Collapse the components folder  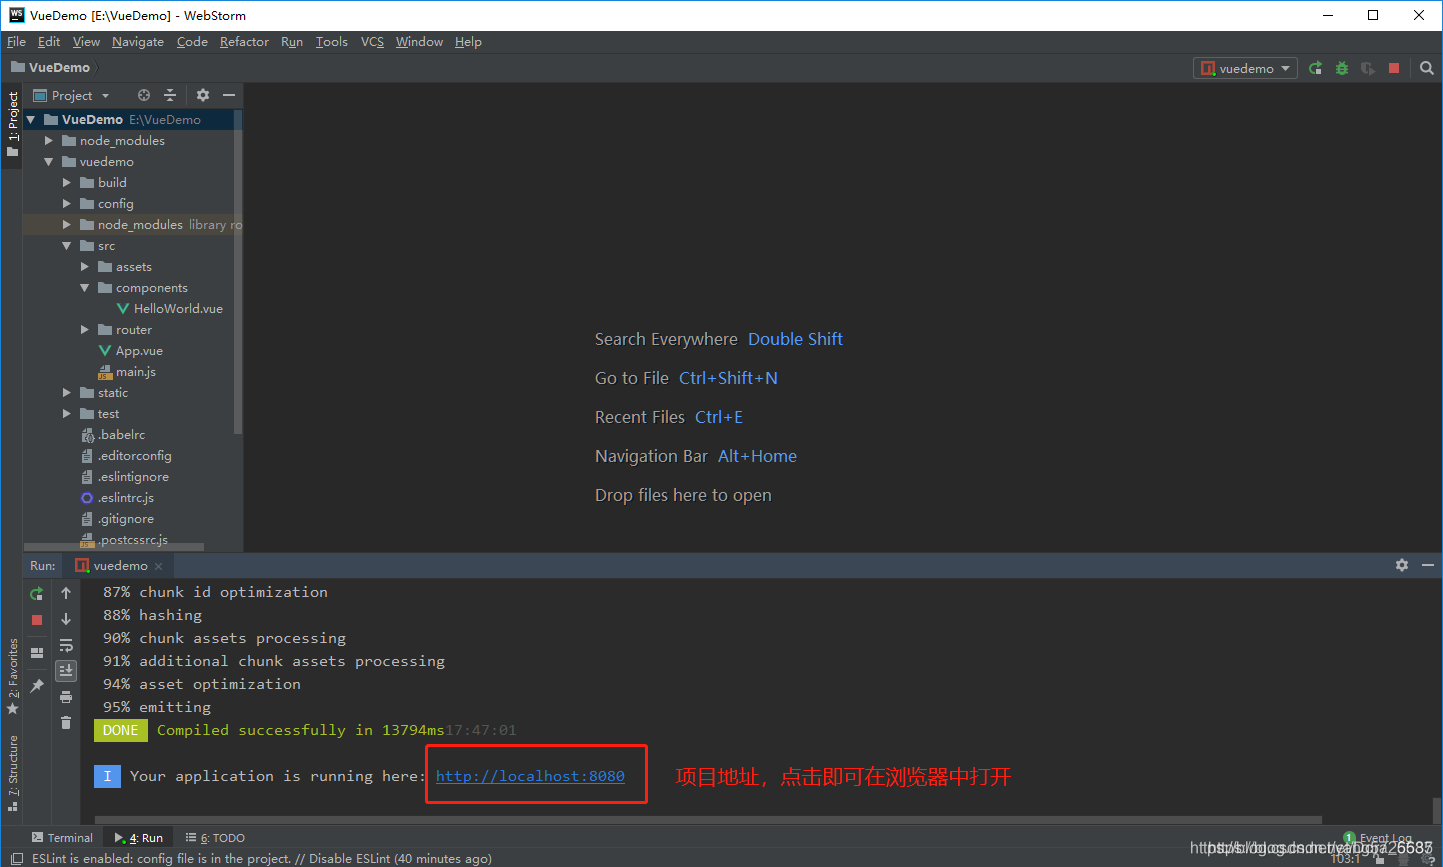[85, 288]
